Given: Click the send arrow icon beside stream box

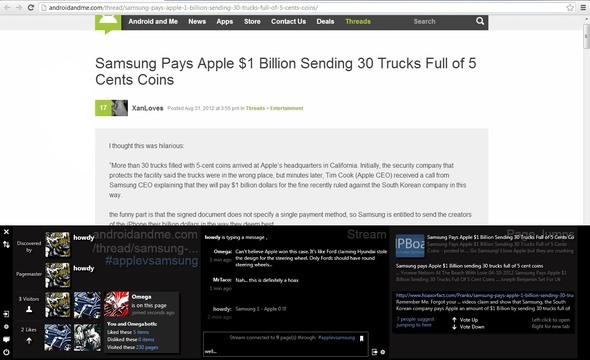Looking at the screenshot, I should [374, 352].
